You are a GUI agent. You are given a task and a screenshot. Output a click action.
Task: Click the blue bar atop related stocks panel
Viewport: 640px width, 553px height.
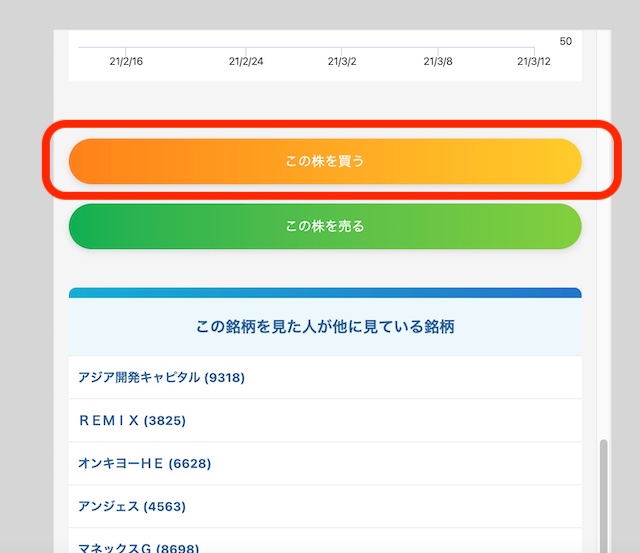click(x=324, y=293)
